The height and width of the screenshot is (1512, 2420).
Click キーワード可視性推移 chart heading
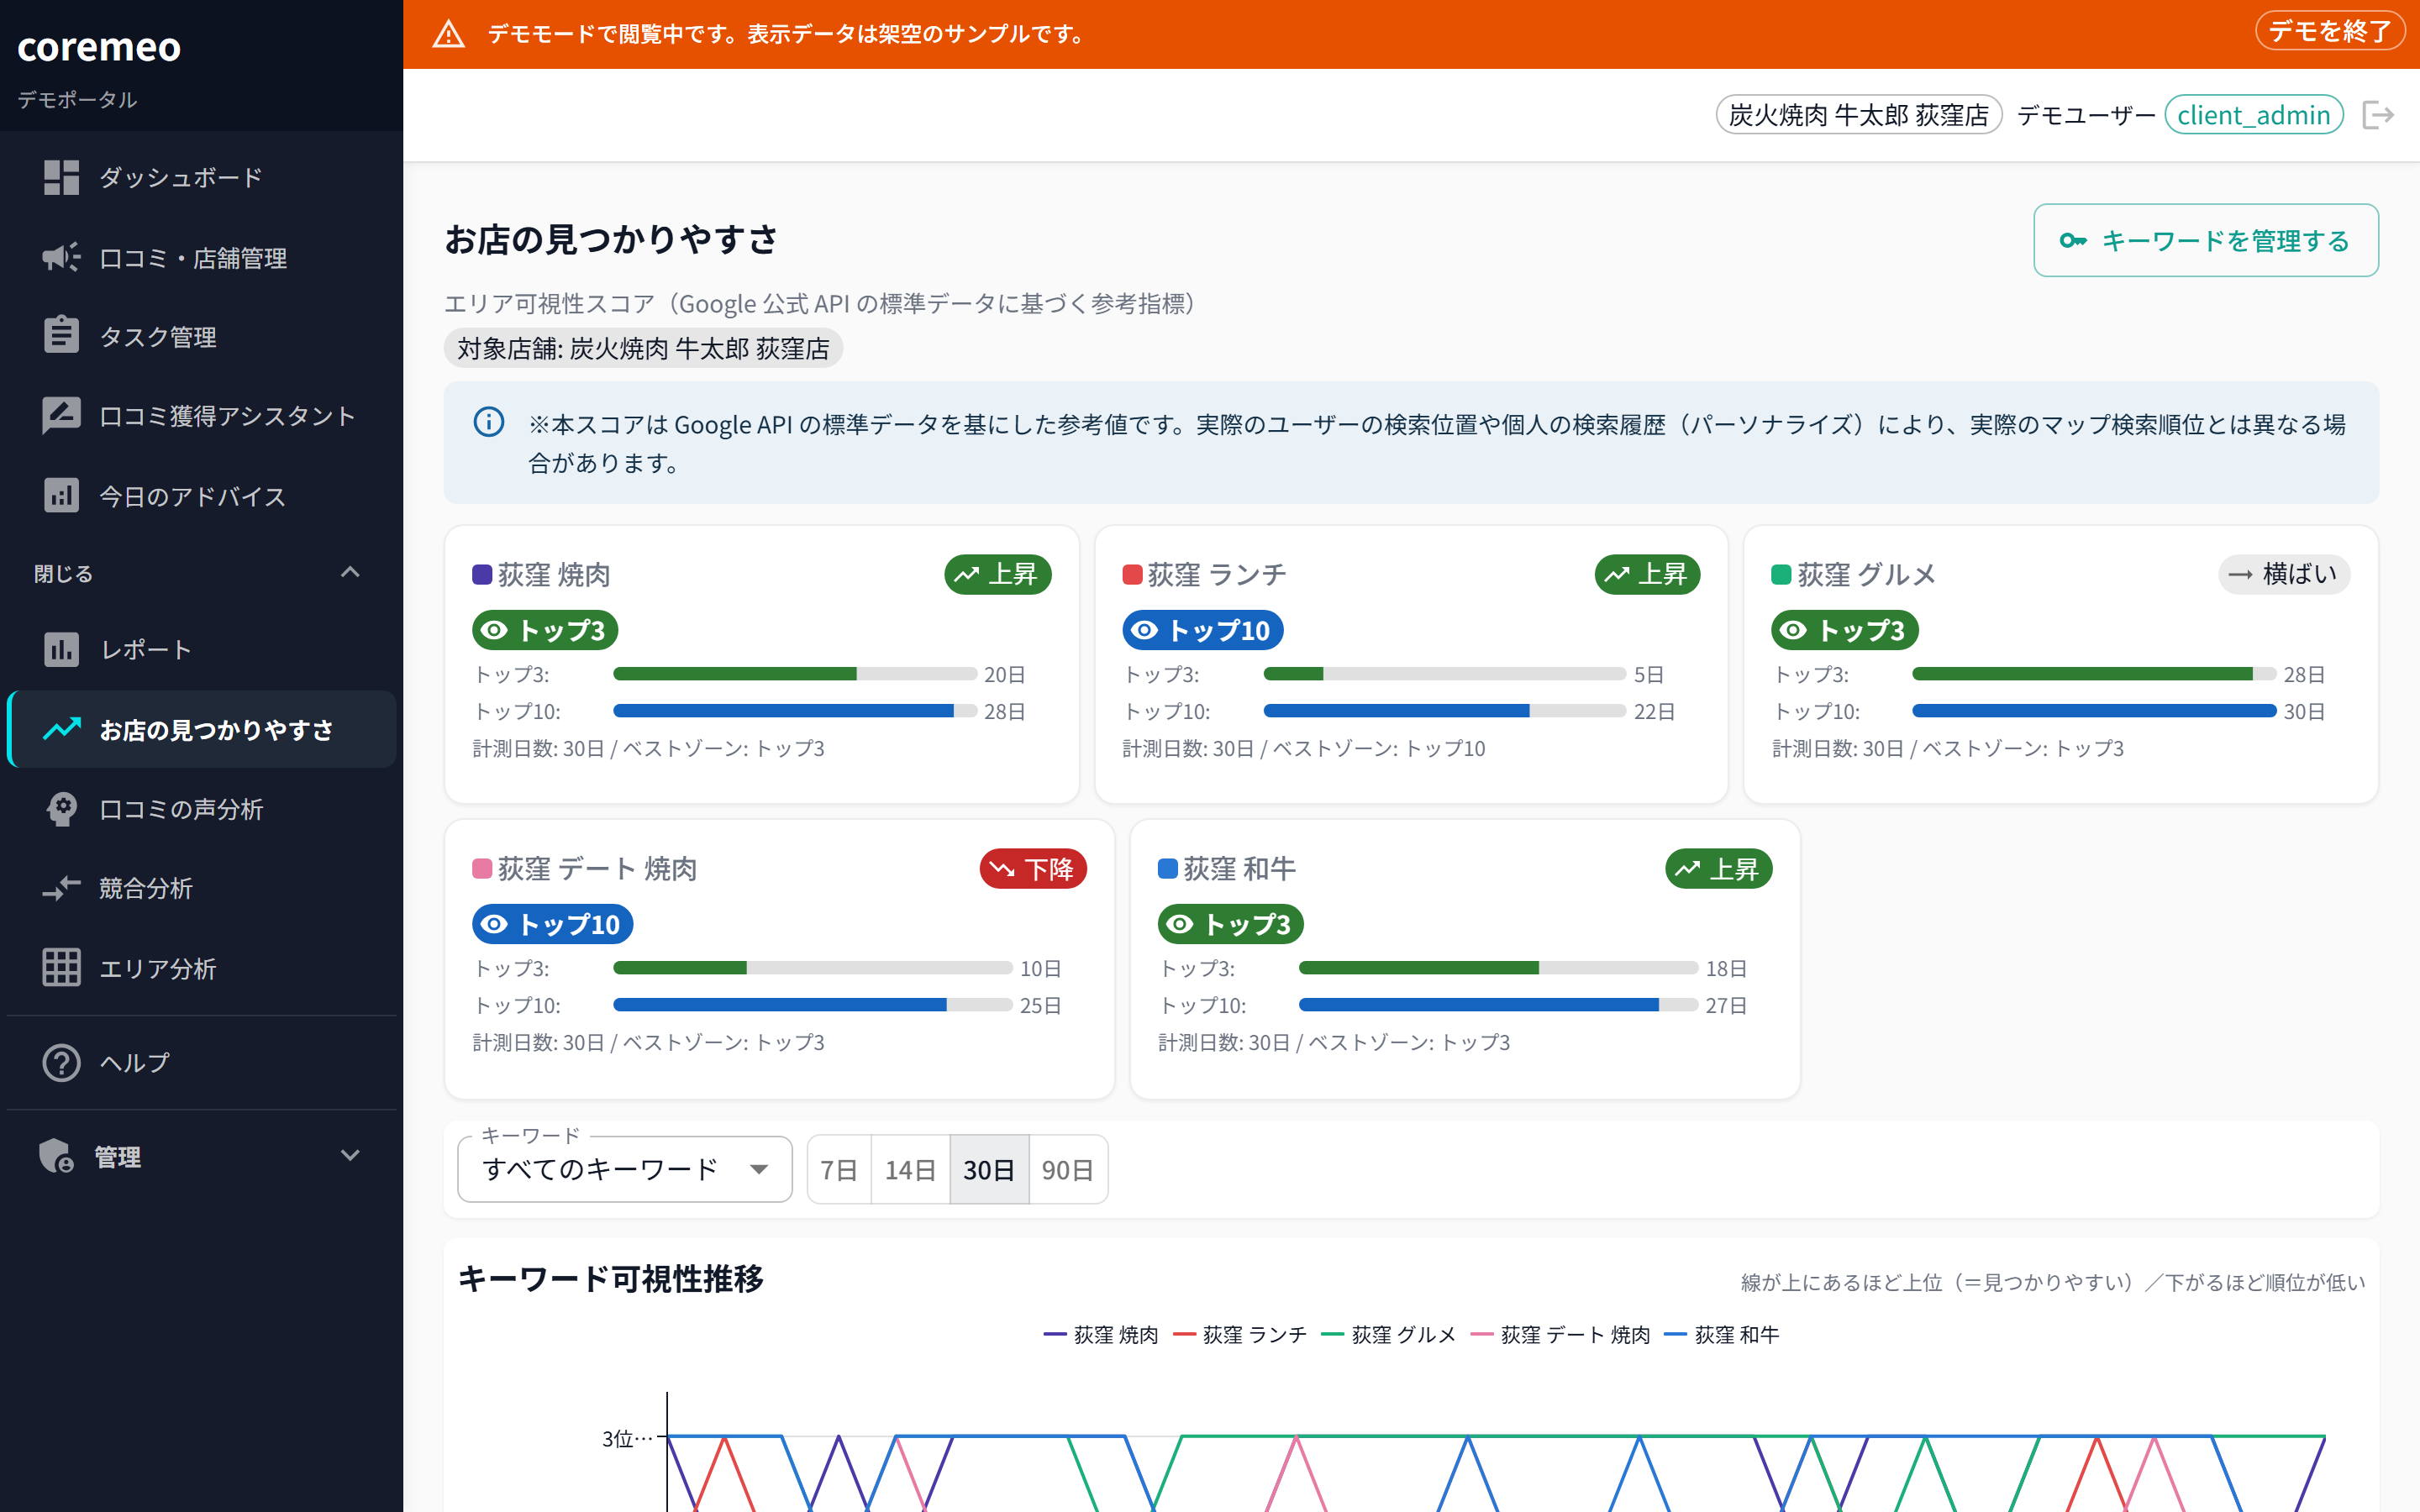[x=610, y=1279]
